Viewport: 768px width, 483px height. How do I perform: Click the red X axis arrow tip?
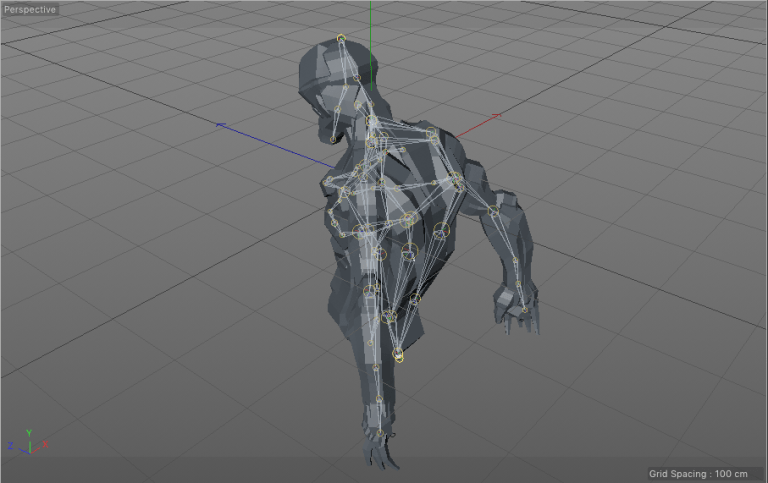coord(496,117)
